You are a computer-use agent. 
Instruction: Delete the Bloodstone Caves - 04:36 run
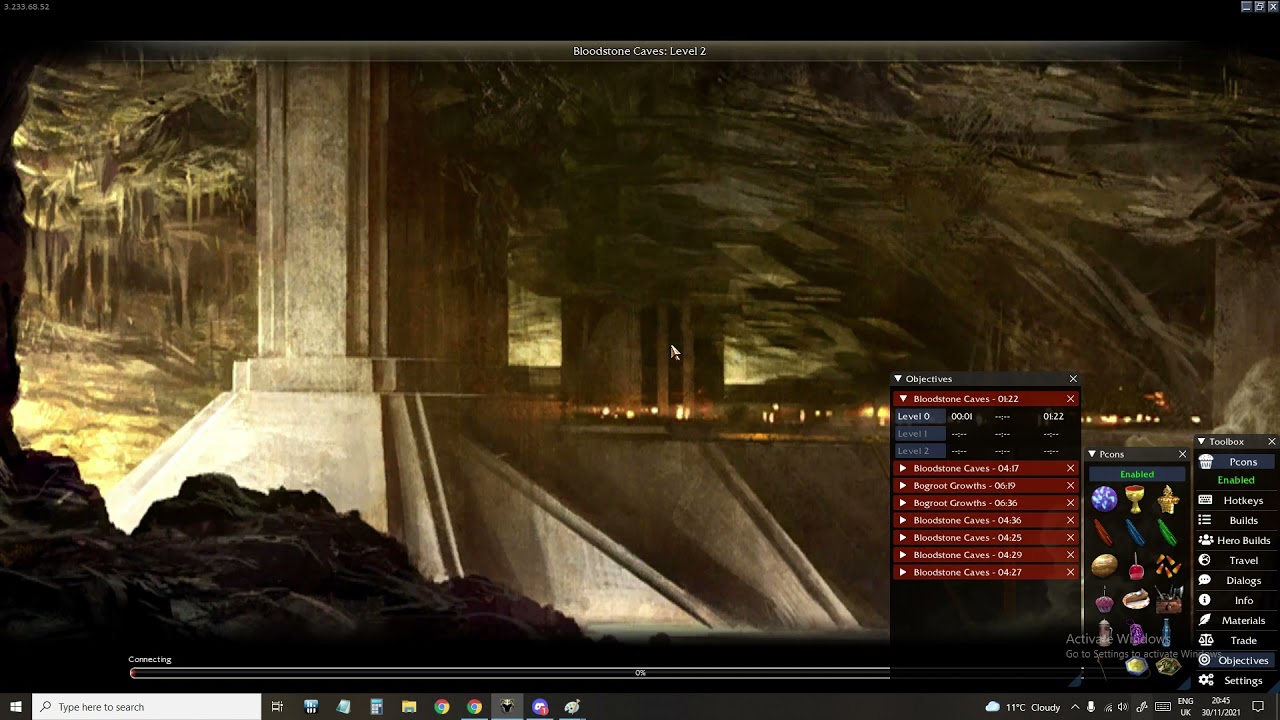[1070, 520]
